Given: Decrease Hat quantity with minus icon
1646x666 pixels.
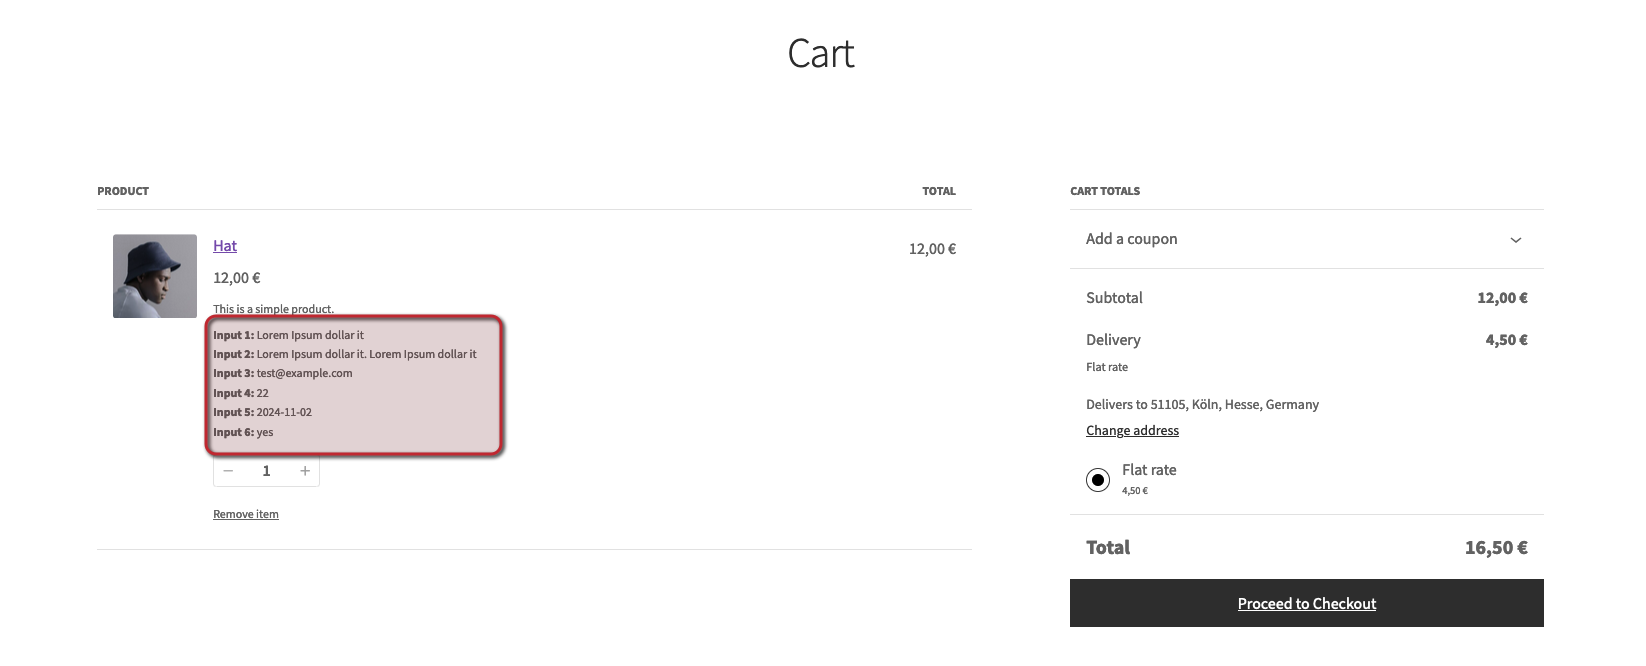Looking at the screenshot, I should [229, 471].
